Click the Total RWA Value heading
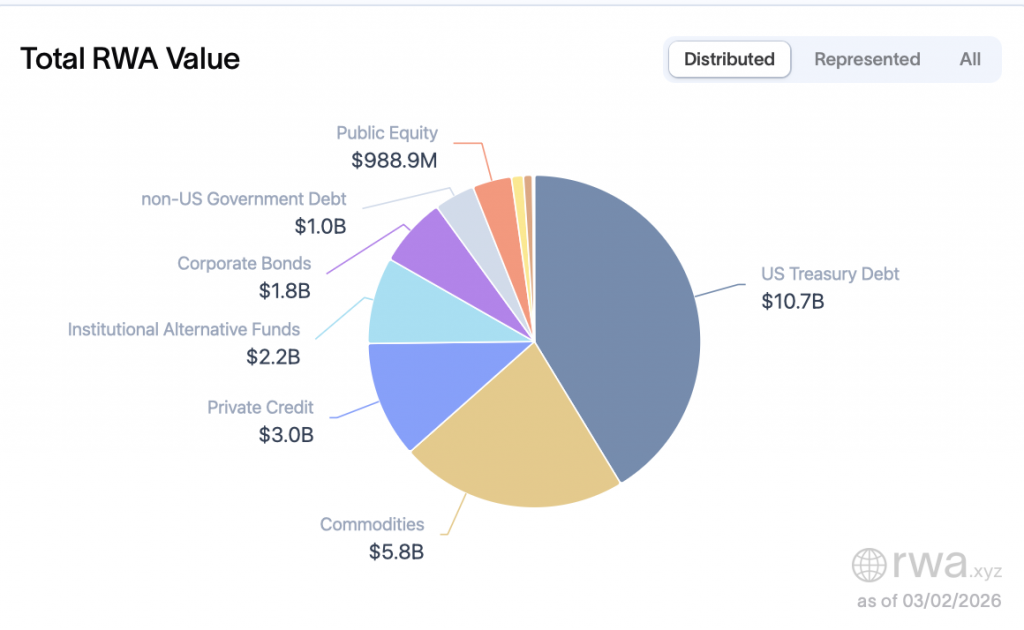The image size is (1024, 630). point(130,59)
